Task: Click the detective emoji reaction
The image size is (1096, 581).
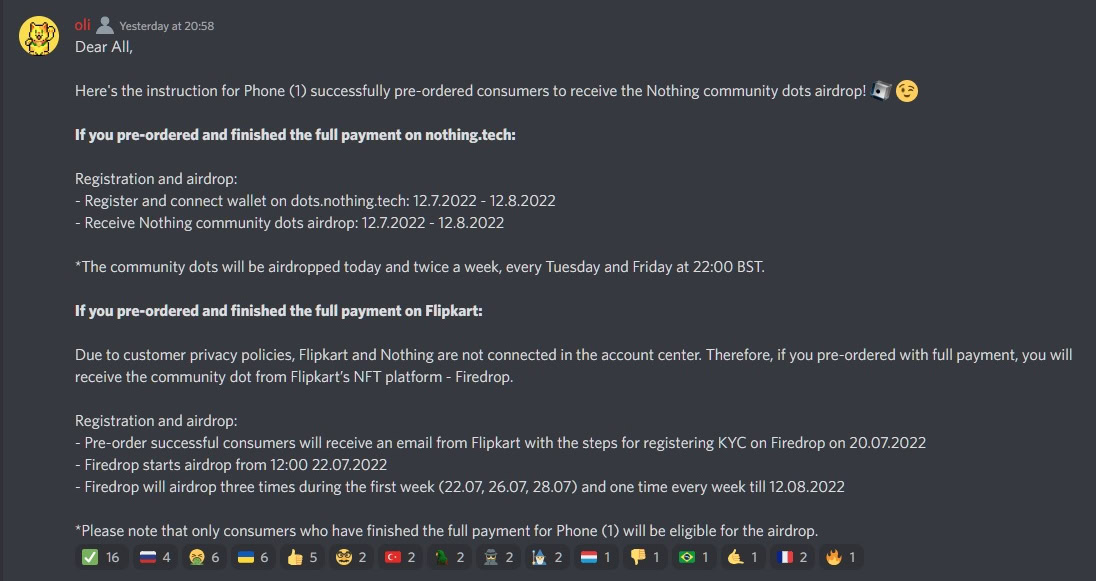Action: tap(497, 558)
